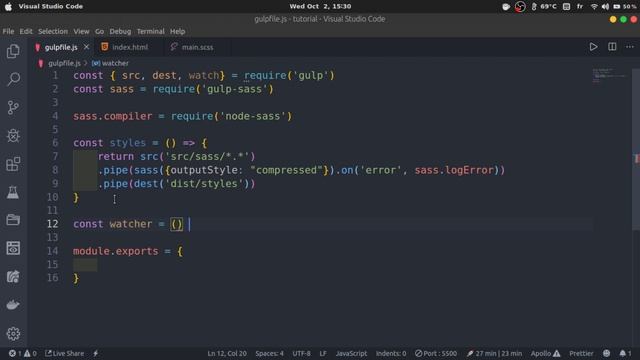The height and width of the screenshot is (360, 640).
Task: Click the 27 min | 23 min timer
Action: (494, 353)
